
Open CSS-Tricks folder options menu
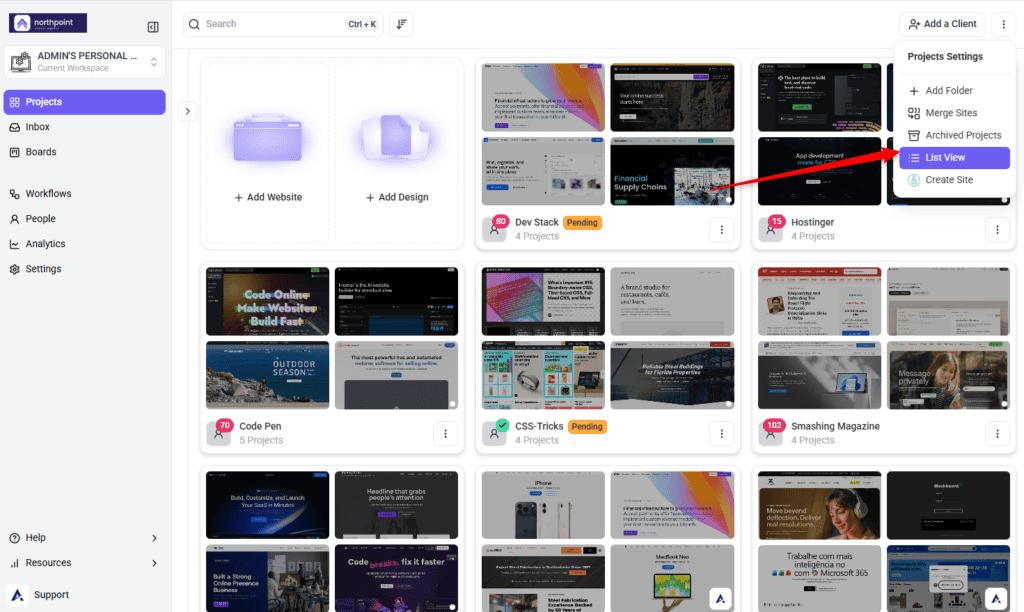click(722, 434)
